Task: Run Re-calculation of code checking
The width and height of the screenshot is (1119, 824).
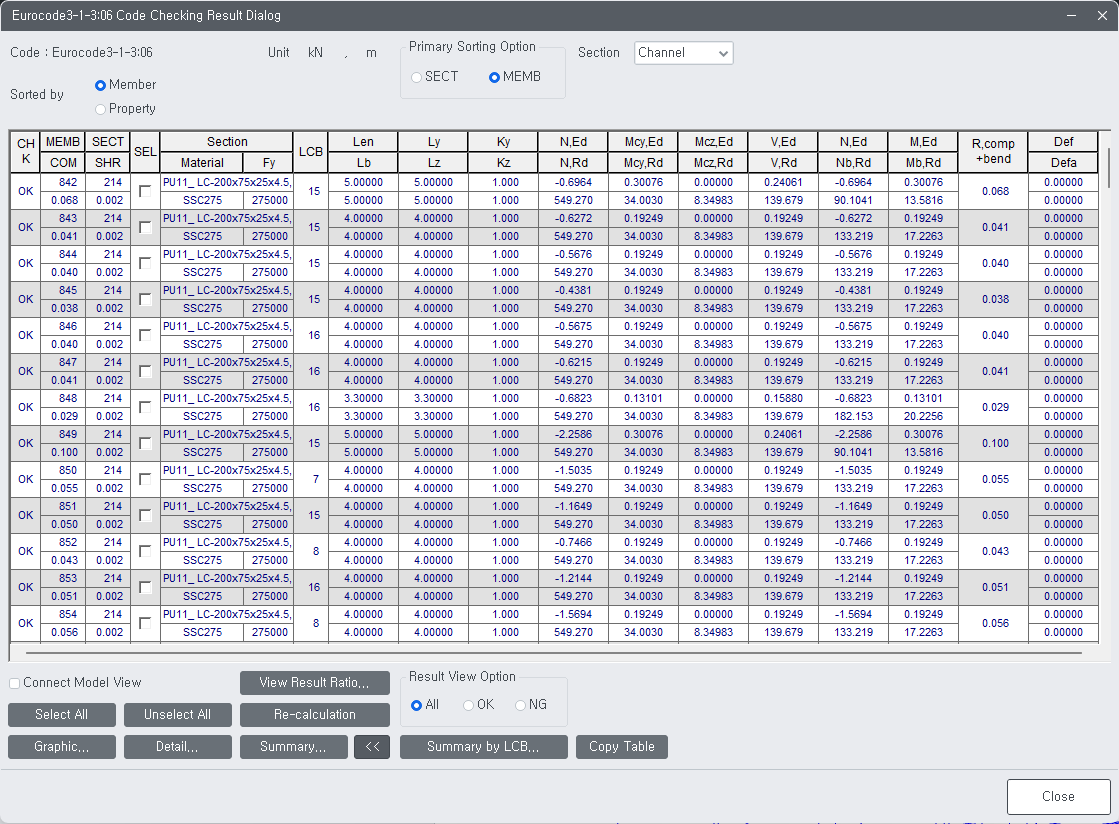Action: tap(314, 715)
